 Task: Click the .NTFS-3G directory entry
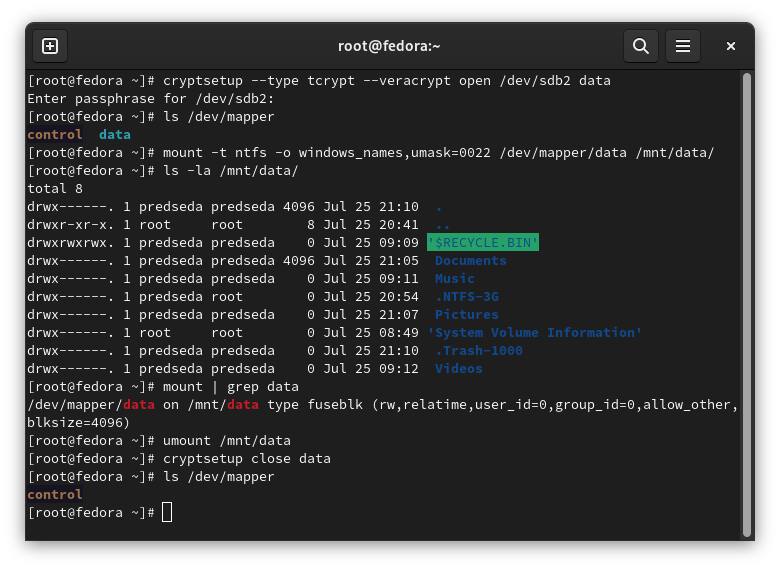coord(466,296)
